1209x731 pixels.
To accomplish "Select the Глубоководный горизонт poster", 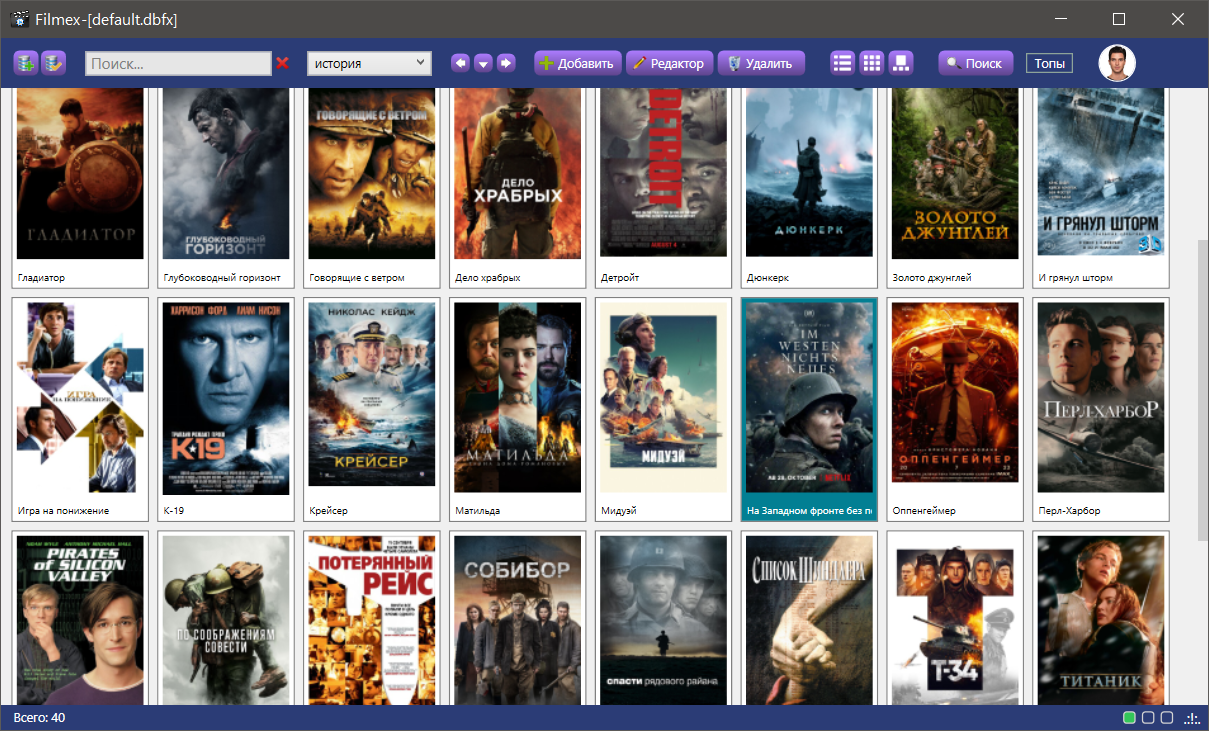I will pyautogui.click(x=226, y=173).
